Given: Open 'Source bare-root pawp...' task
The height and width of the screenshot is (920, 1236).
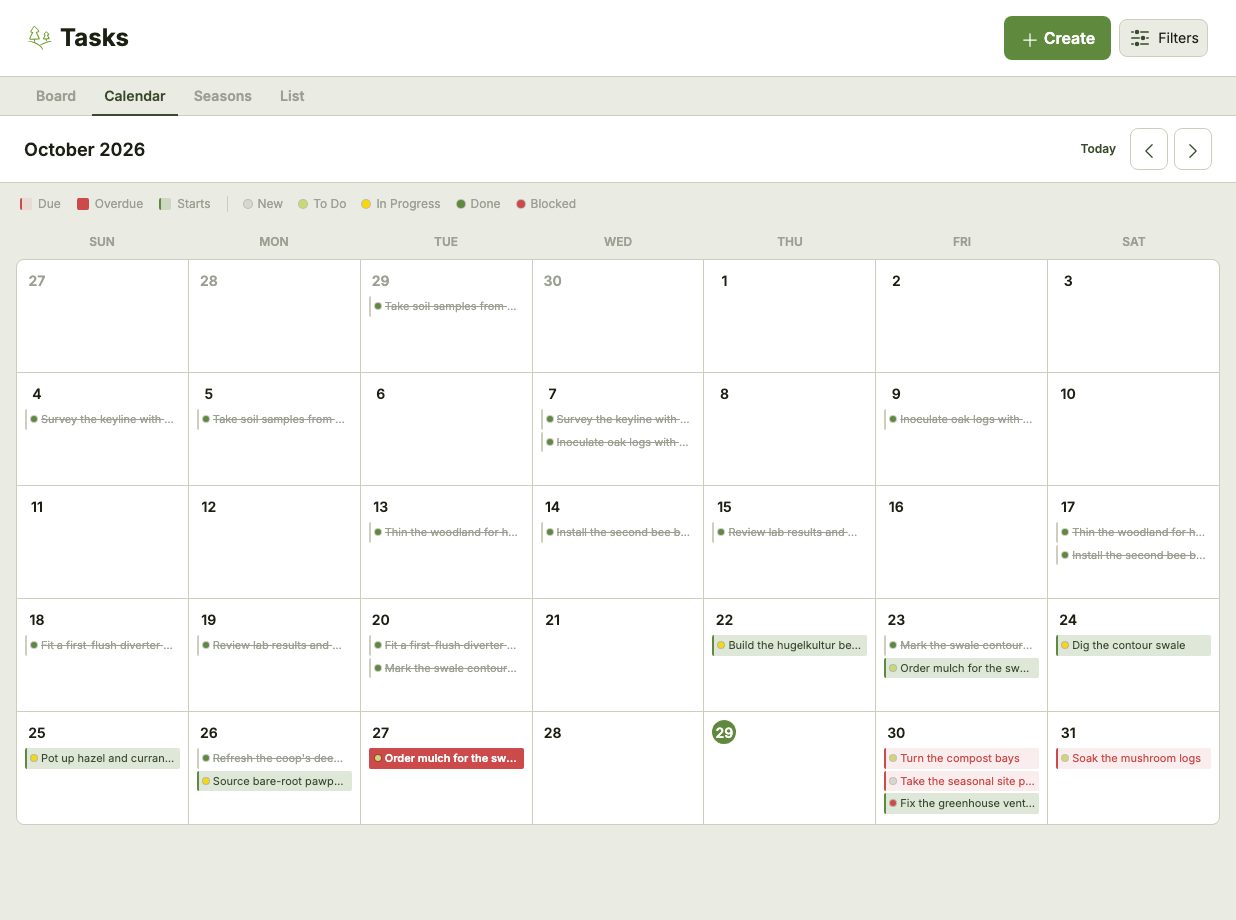Looking at the screenshot, I should point(274,781).
